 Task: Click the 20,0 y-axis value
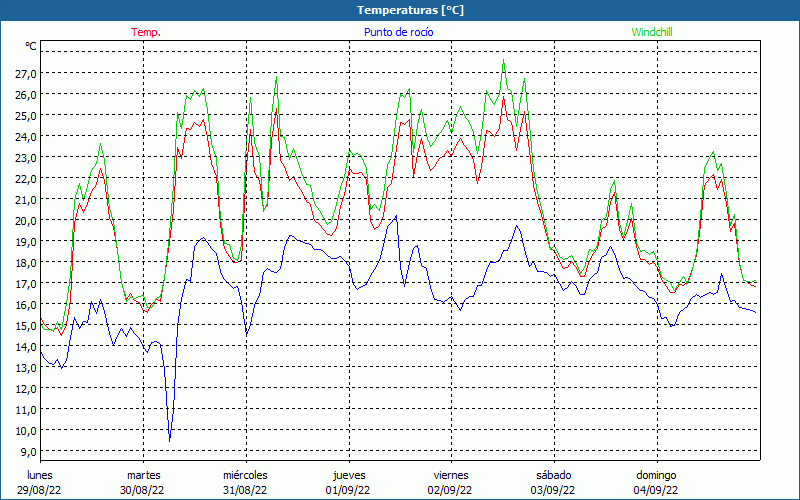click(x=26, y=220)
